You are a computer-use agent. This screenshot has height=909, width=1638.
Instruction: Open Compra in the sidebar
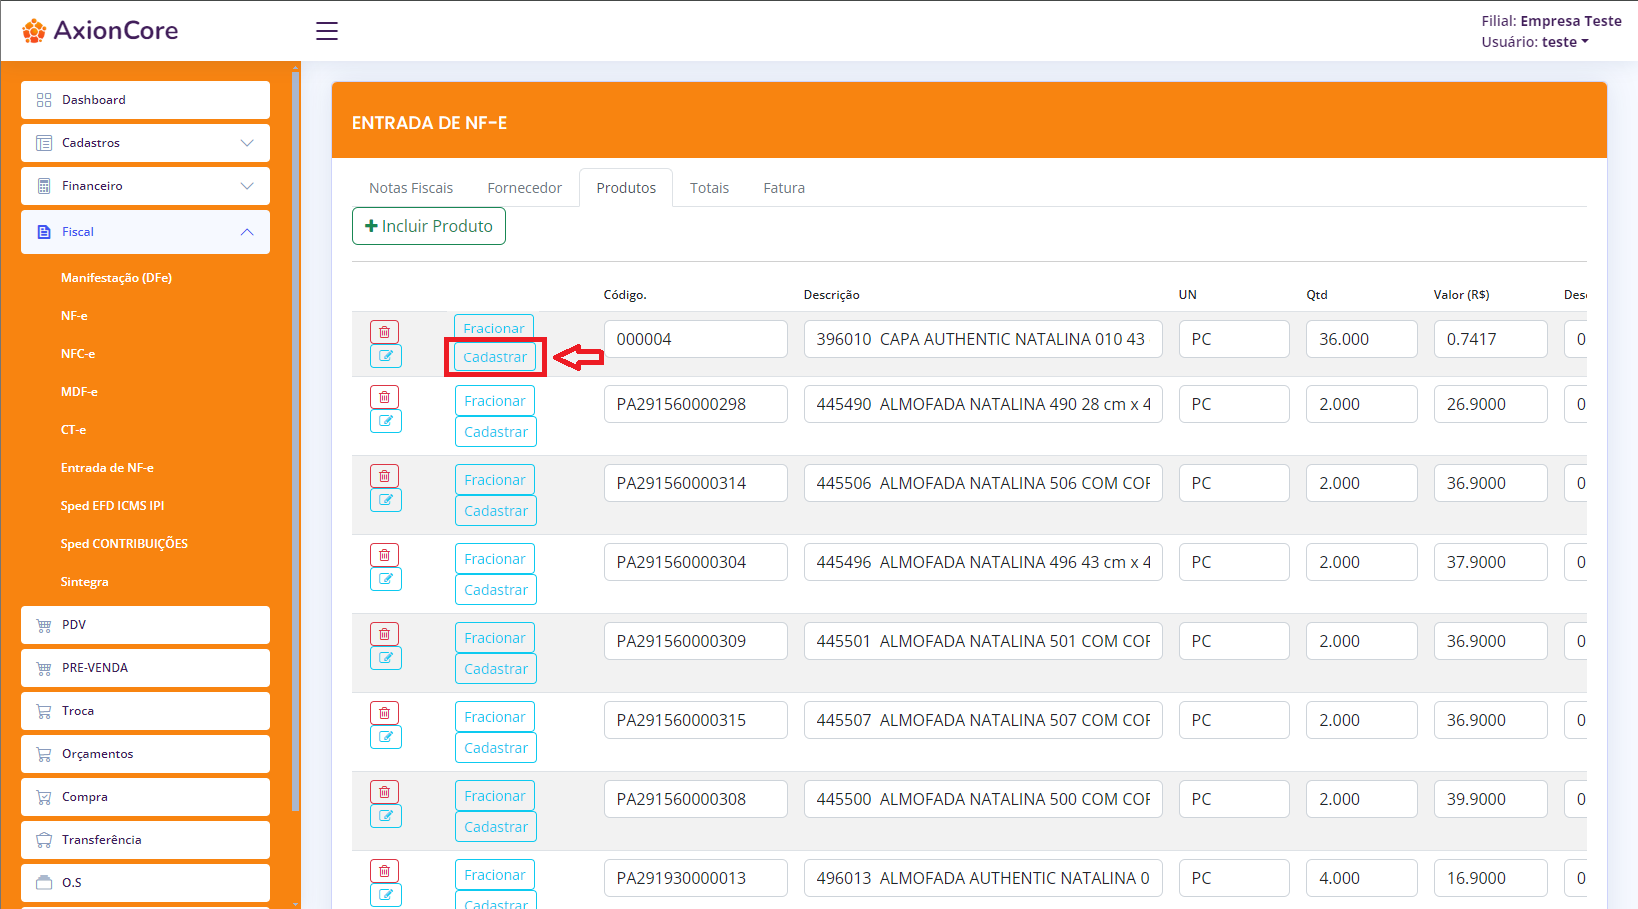[145, 797]
